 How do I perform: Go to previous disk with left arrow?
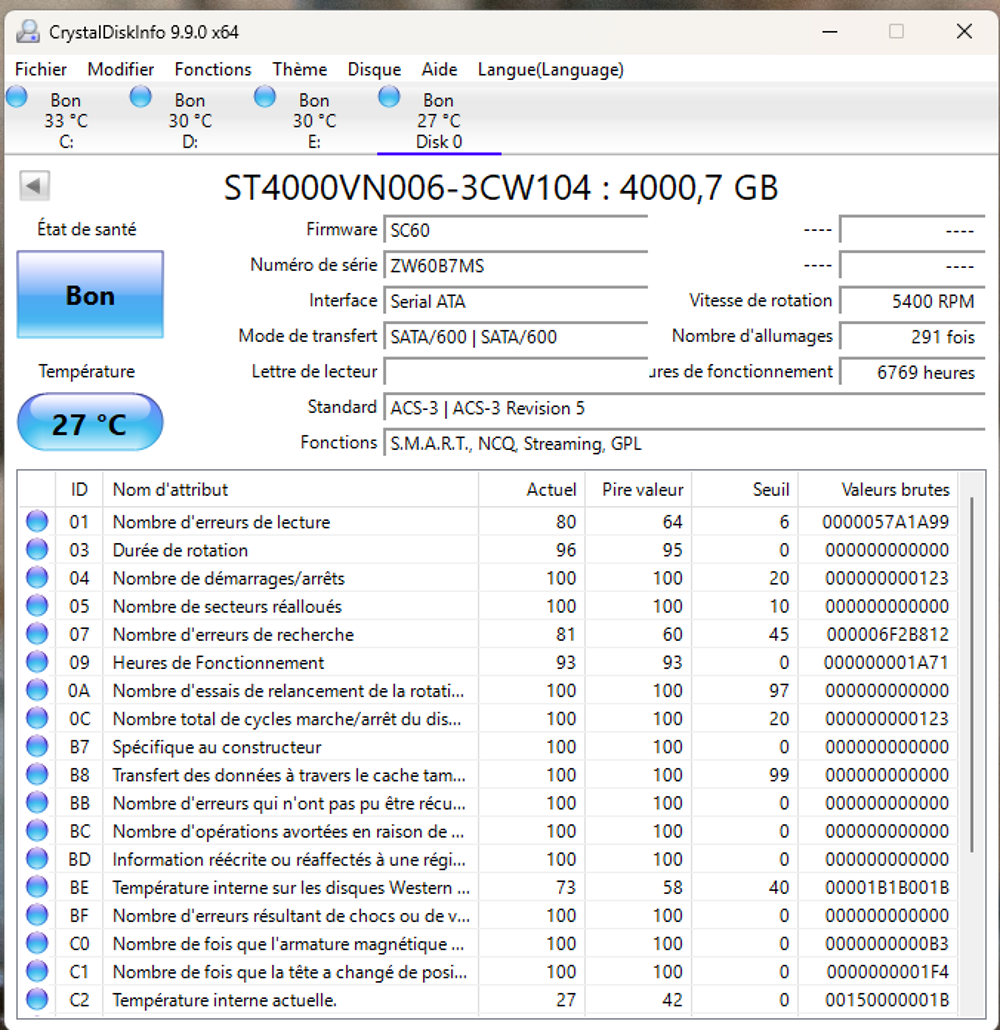(34, 186)
